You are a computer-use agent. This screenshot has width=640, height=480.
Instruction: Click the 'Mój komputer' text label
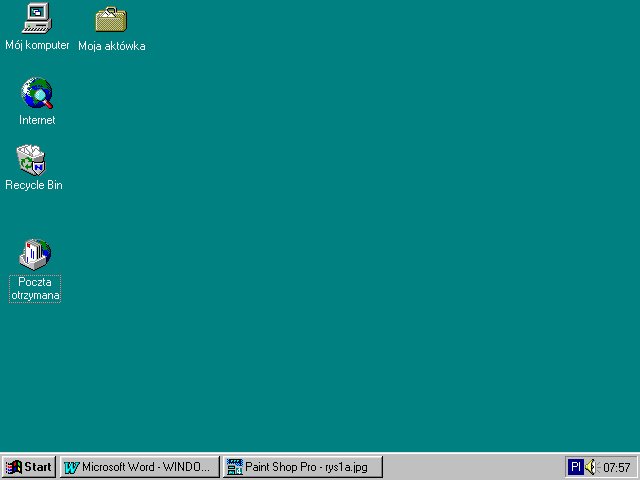(37, 45)
